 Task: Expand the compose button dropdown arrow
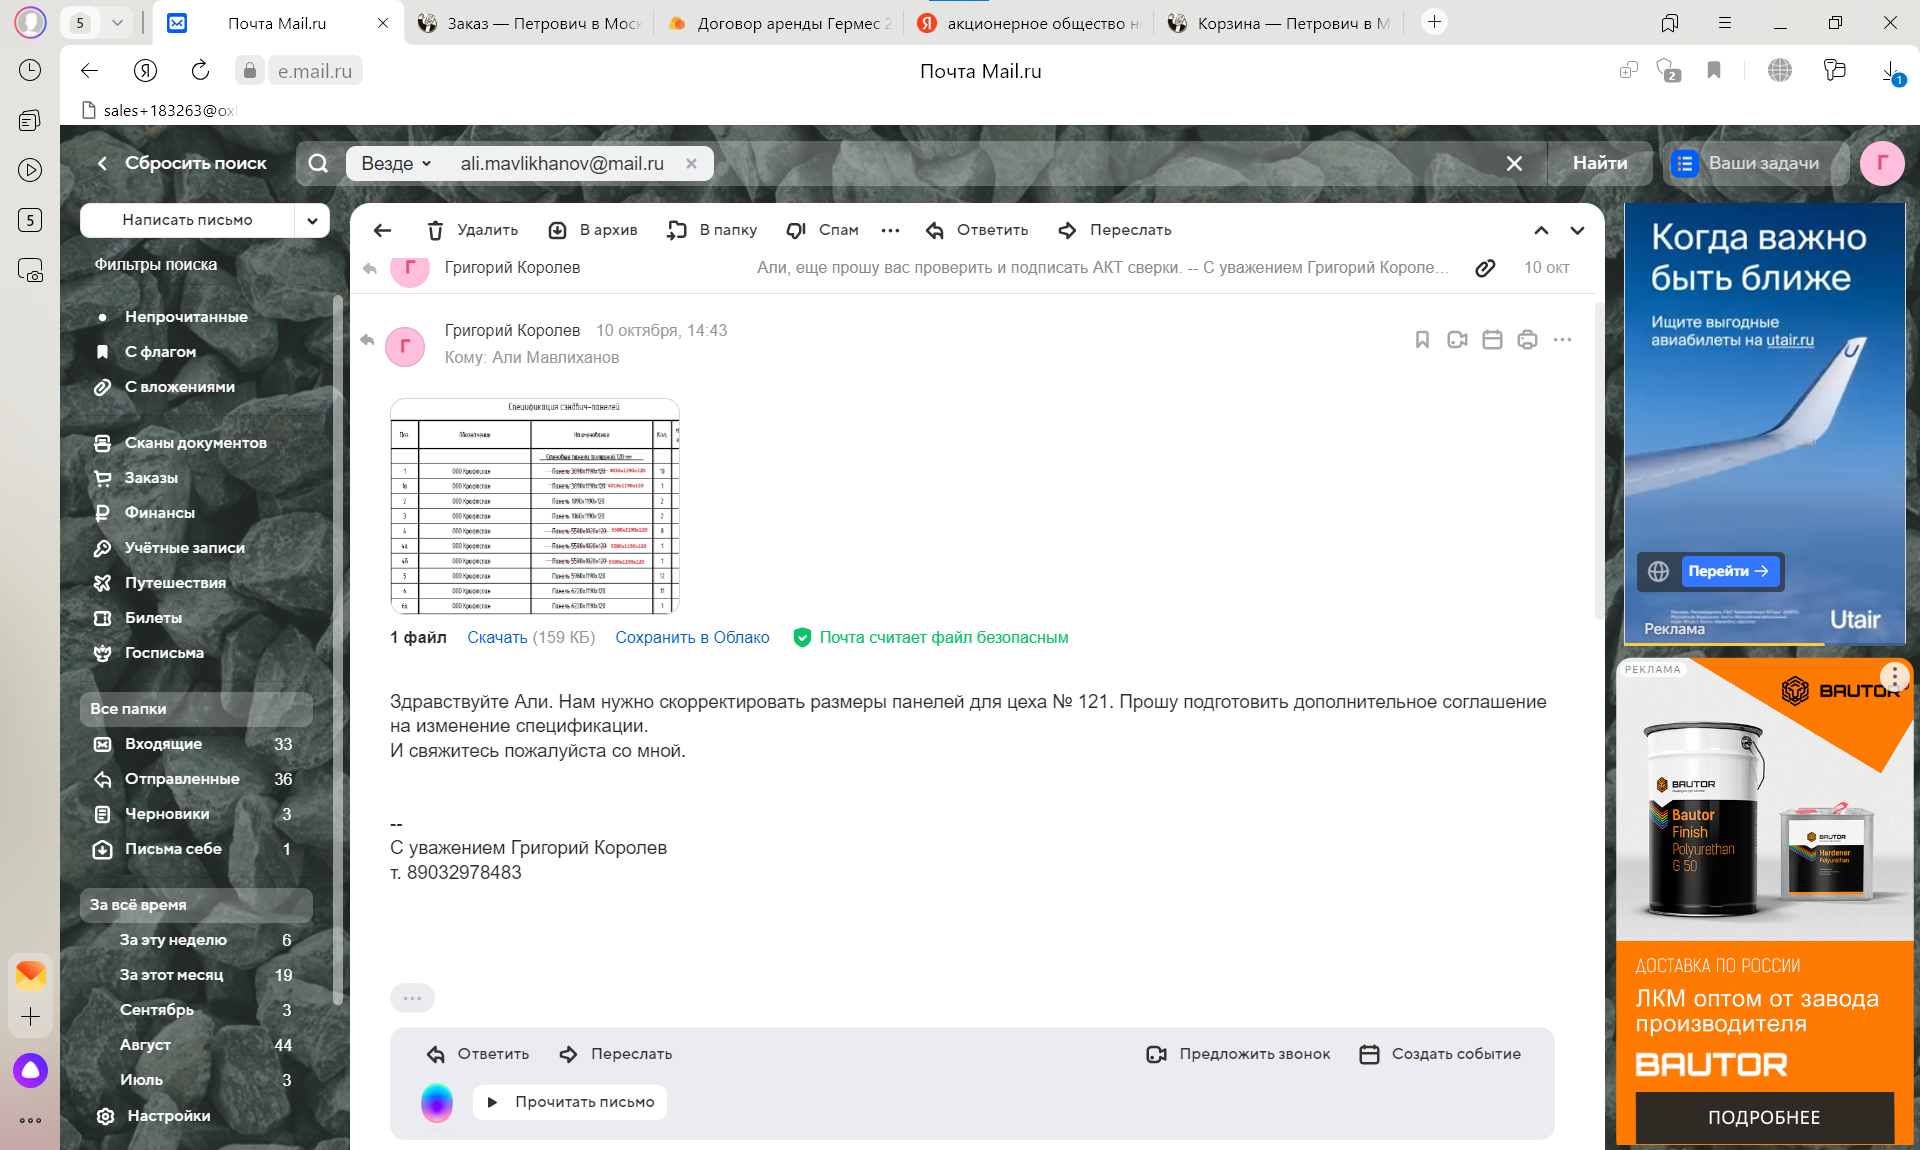click(x=312, y=220)
